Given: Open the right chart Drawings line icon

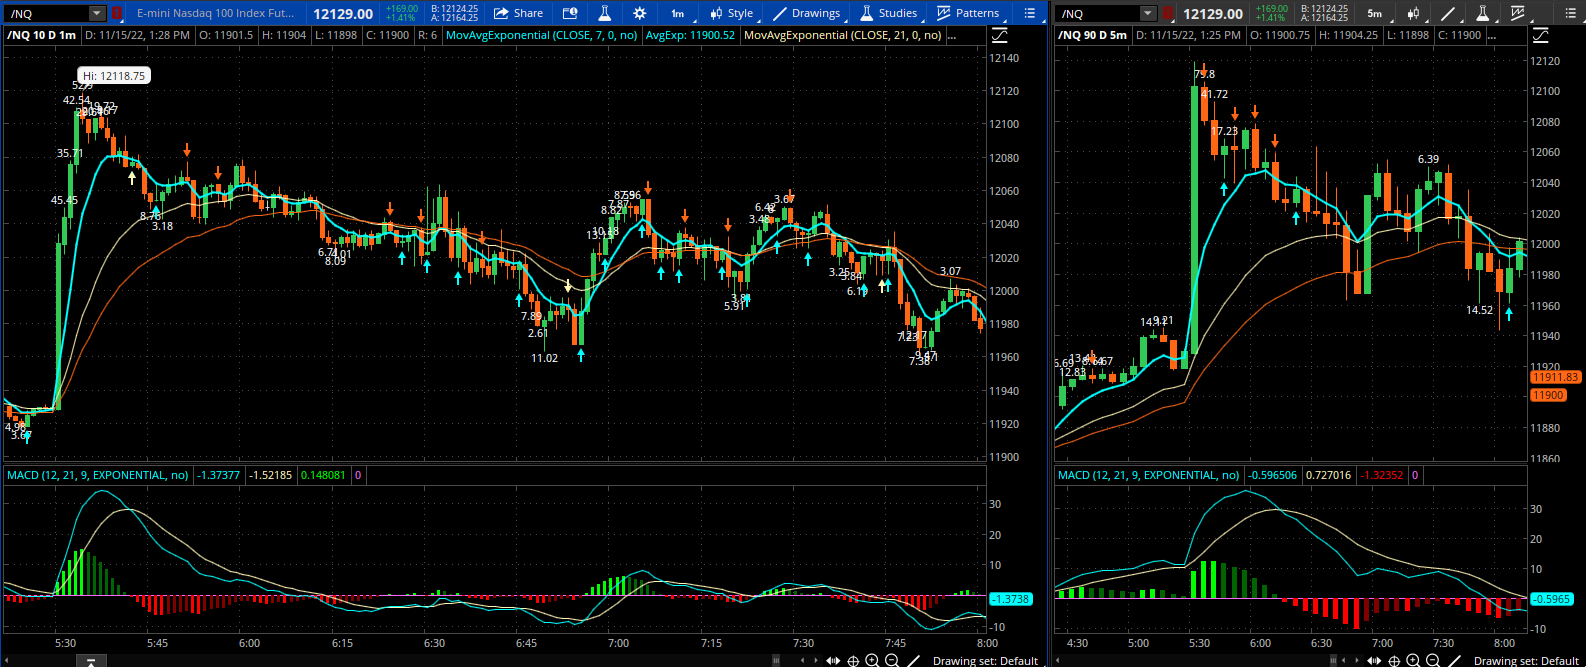Looking at the screenshot, I should pyautogui.click(x=1448, y=13).
